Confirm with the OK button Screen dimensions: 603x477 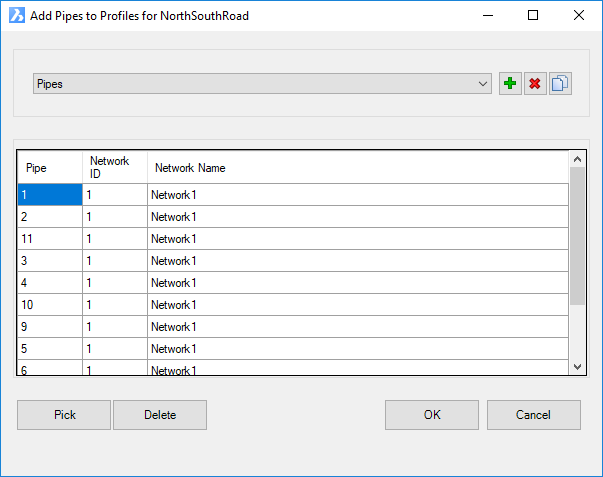(432, 415)
